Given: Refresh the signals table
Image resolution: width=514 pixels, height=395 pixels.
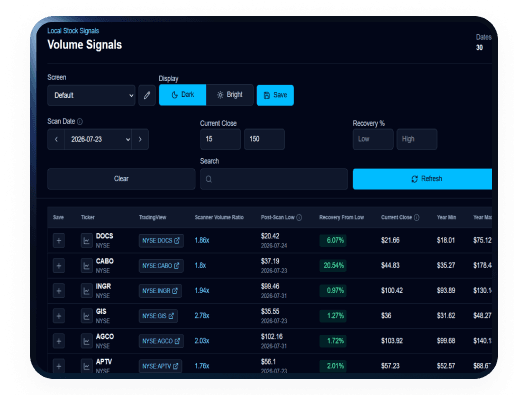Looking at the screenshot, I should 422,179.
